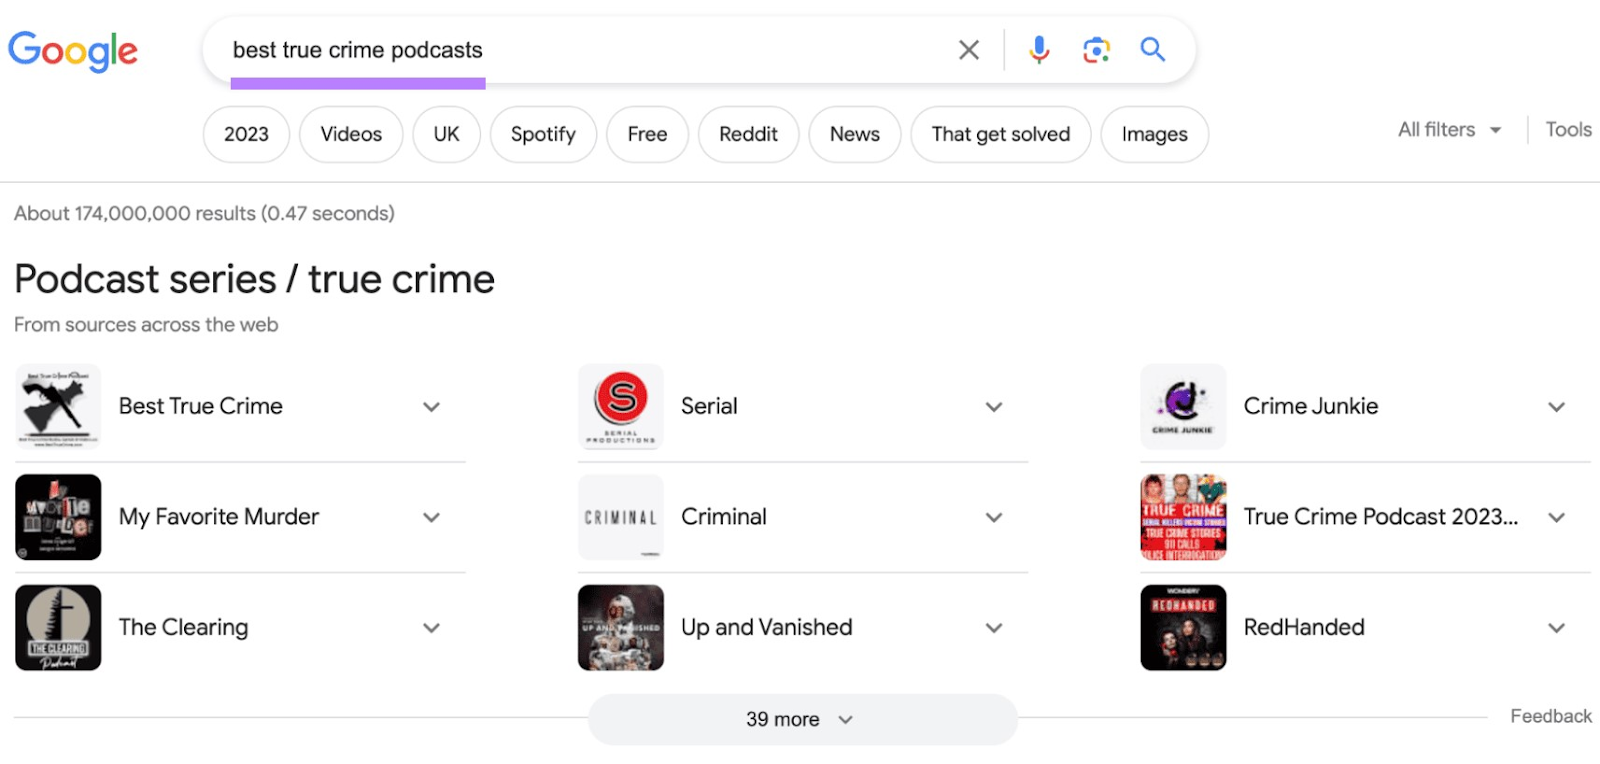Expand the Up and Vanished entry

[x=994, y=627]
